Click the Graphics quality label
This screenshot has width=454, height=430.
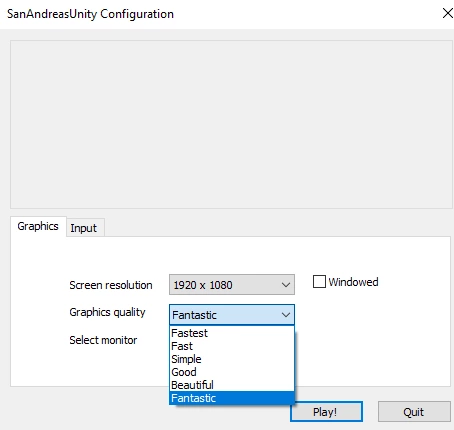click(x=107, y=312)
